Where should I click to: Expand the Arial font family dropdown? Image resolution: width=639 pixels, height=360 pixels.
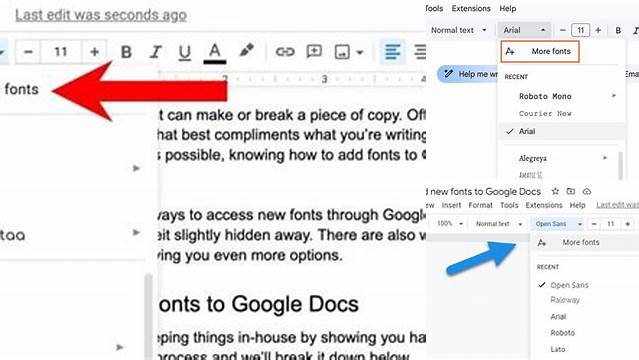(524, 30)
